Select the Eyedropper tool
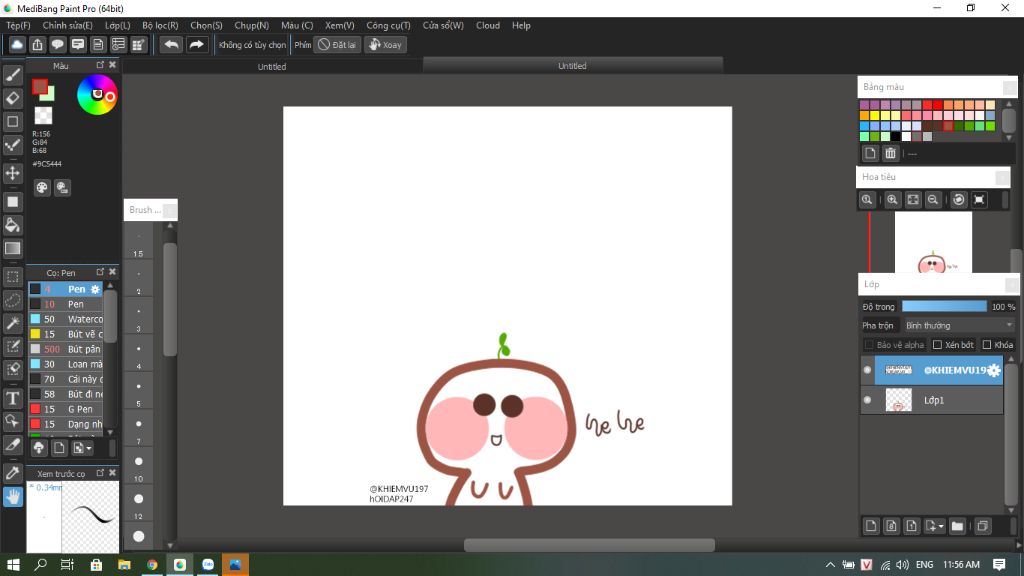 point(12,473)
